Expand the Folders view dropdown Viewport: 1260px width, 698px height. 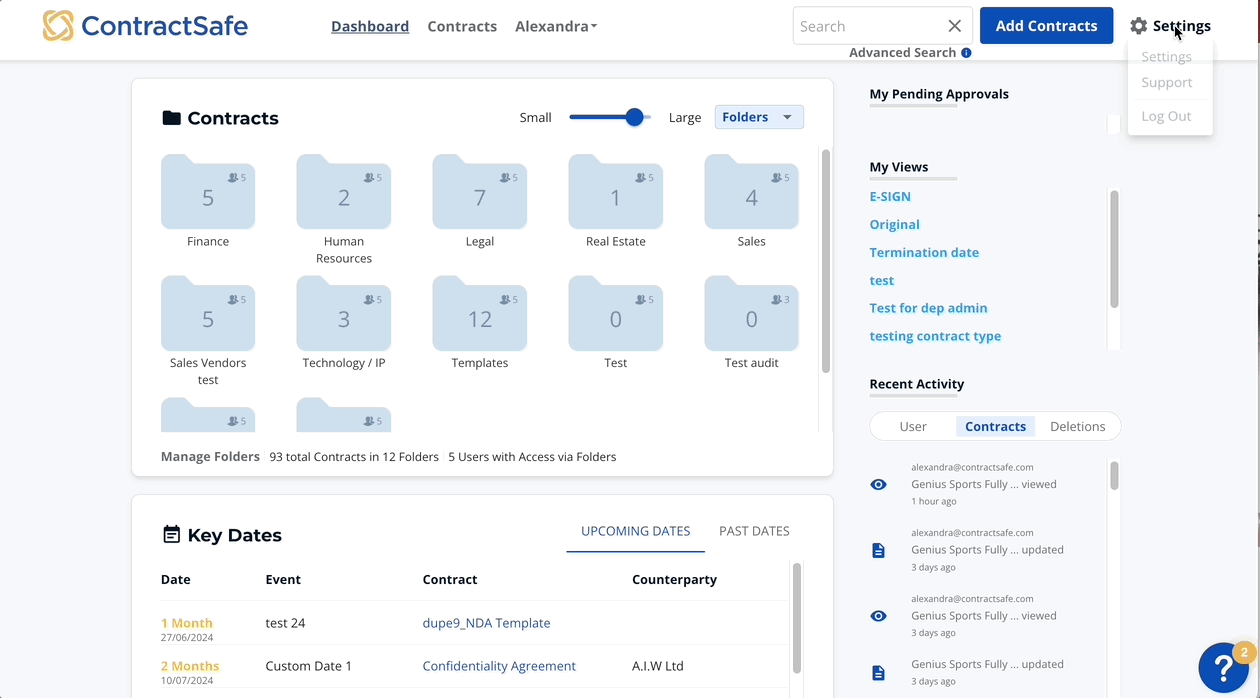[759, 117]
